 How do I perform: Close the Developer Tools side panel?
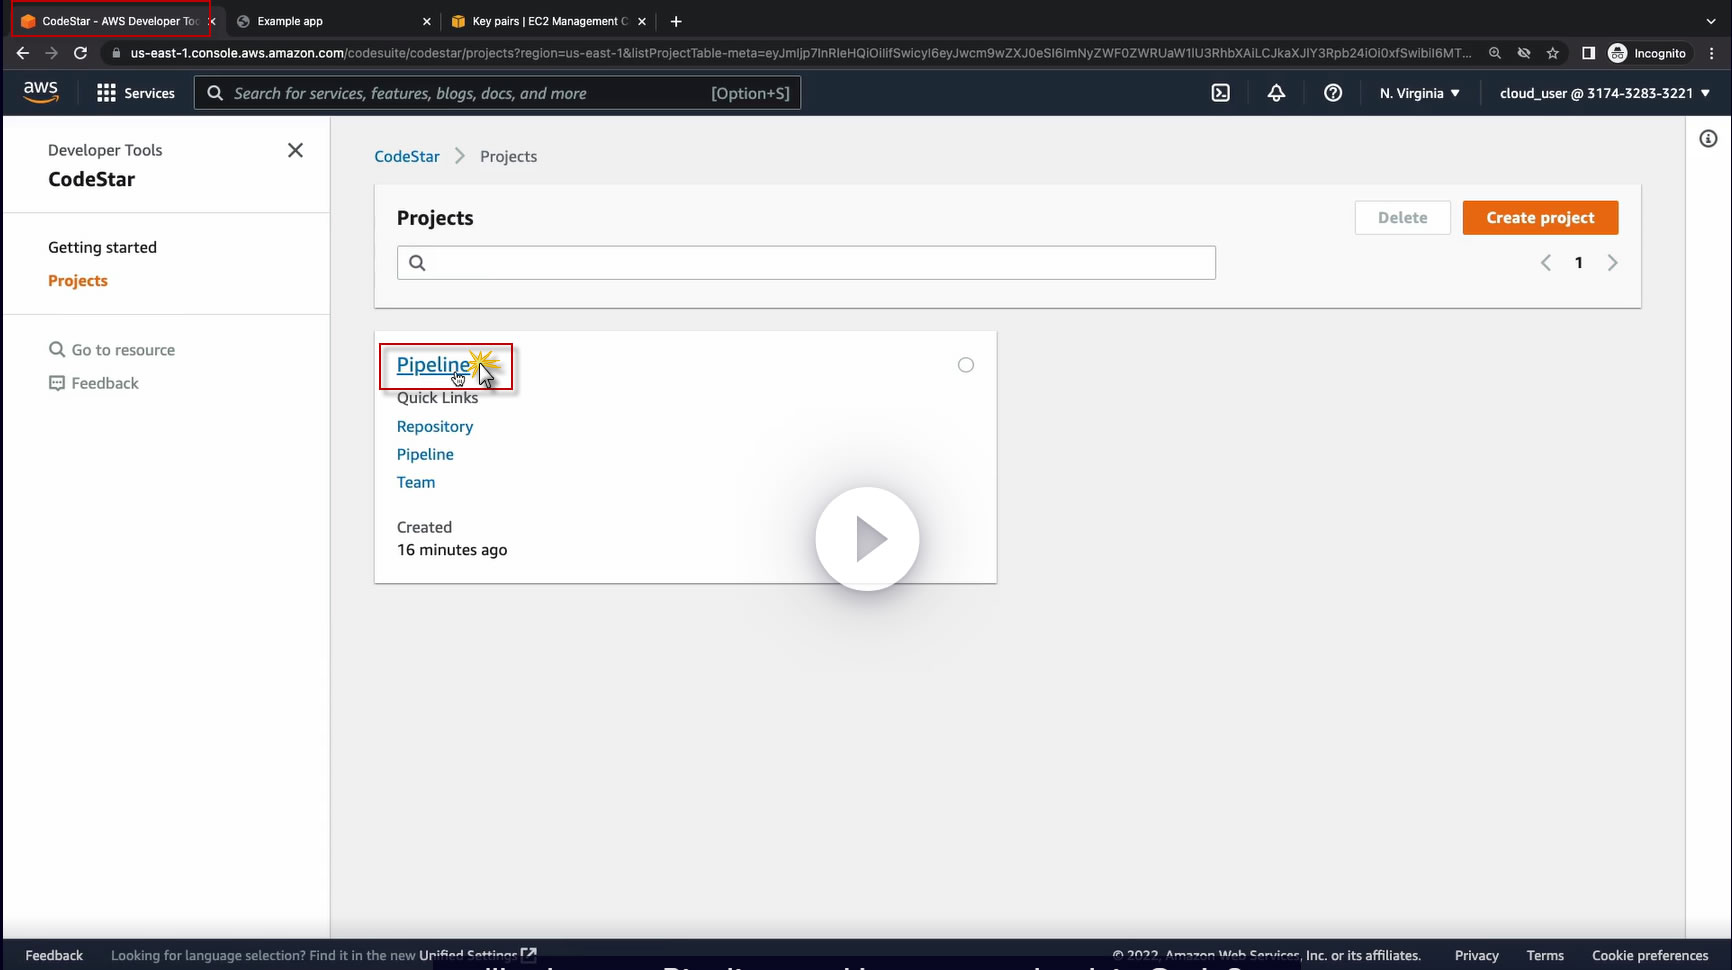pyautogui.click(x=295, y=150)
